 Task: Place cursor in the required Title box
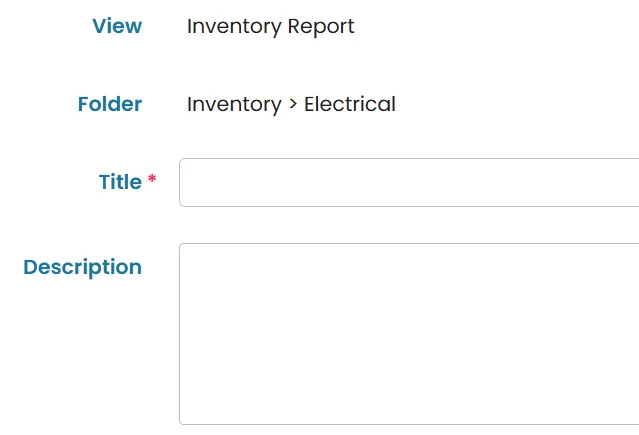point(409,182)
